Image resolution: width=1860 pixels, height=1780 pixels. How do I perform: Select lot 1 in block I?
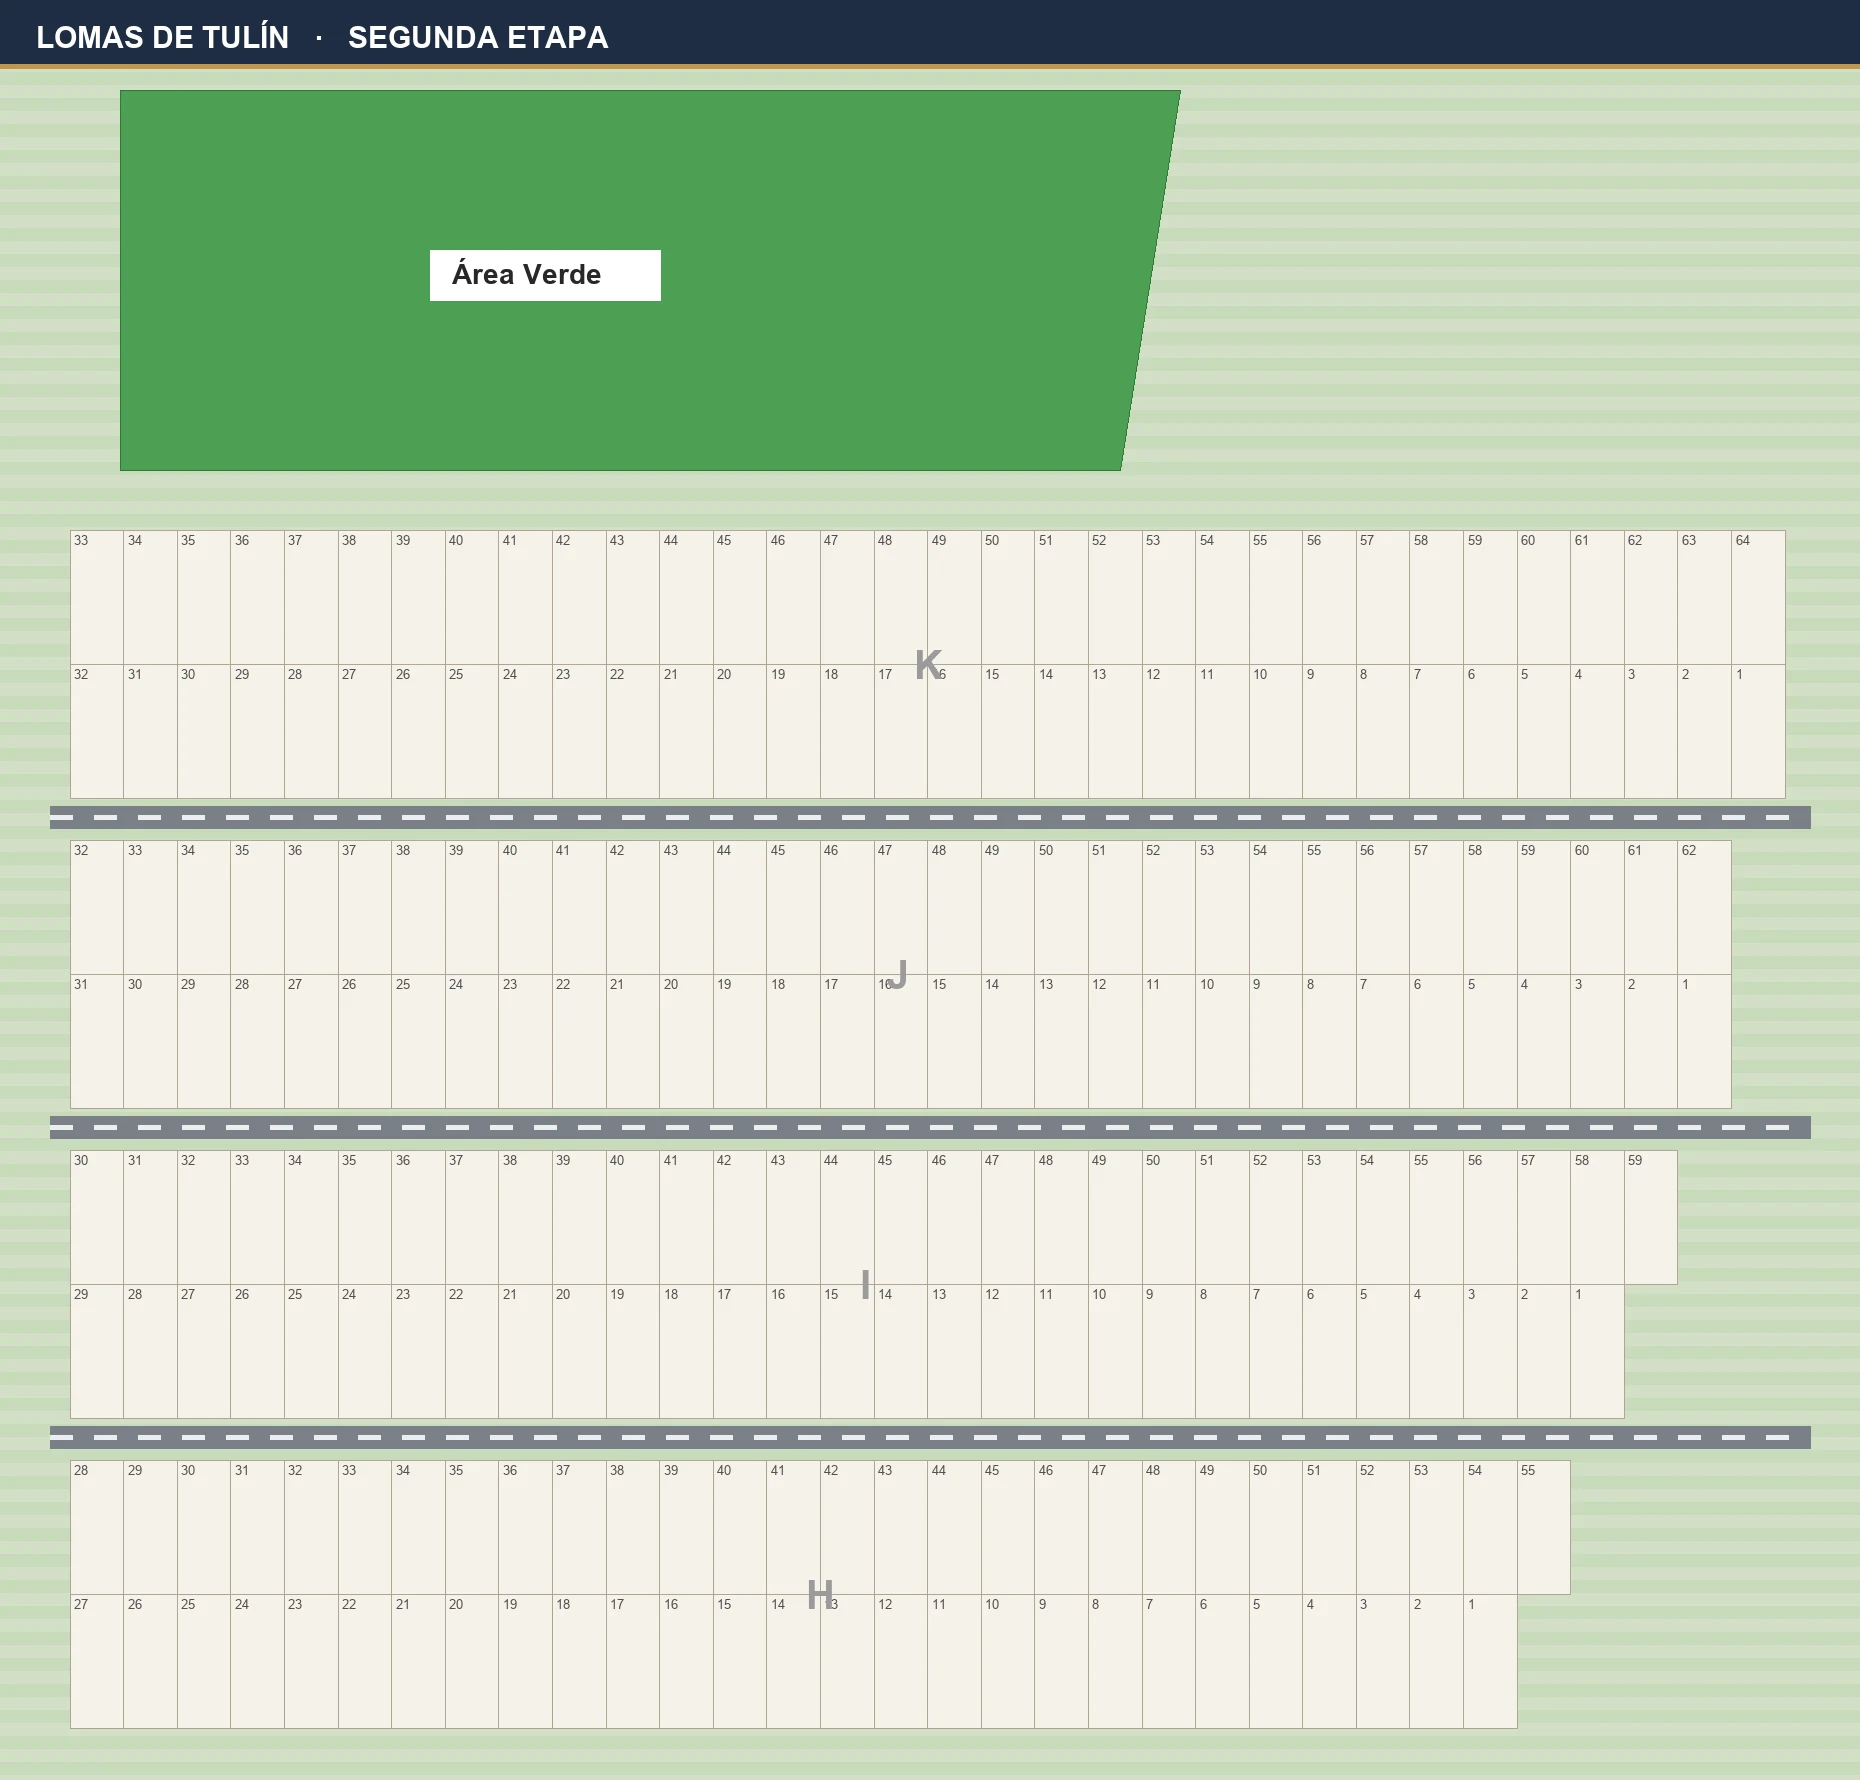[1597, 1351]
